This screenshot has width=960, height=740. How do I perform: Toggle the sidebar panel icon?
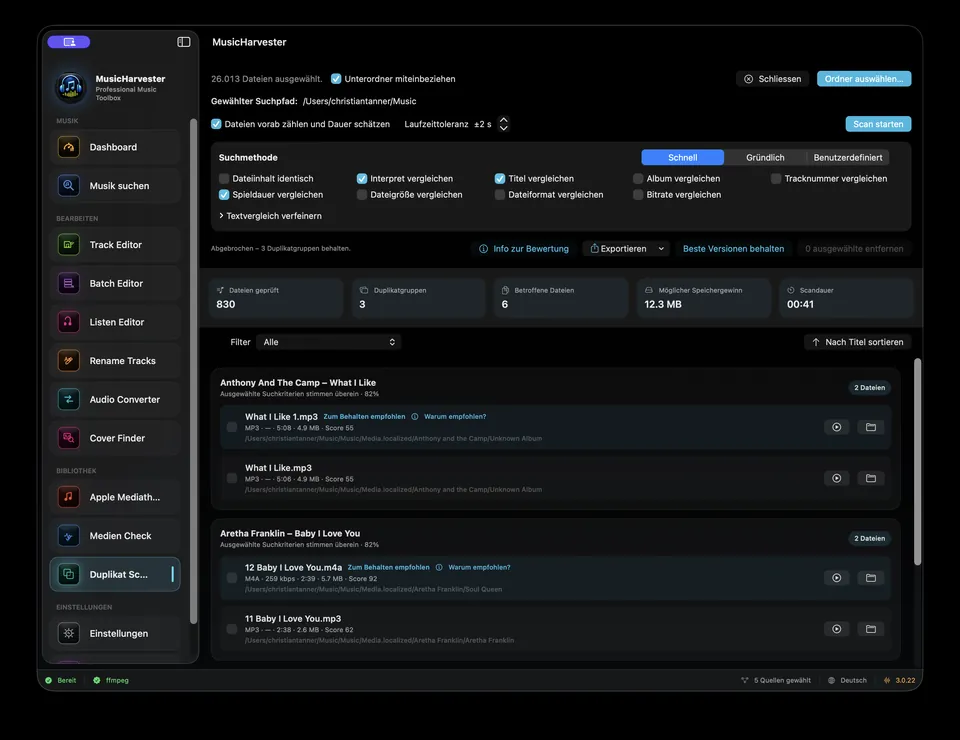(x=184, y=42)
